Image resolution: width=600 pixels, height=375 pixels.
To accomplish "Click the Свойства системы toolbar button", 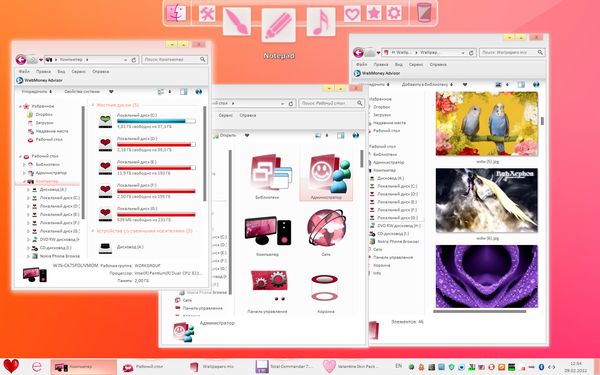I will click(x=82, y=92).
